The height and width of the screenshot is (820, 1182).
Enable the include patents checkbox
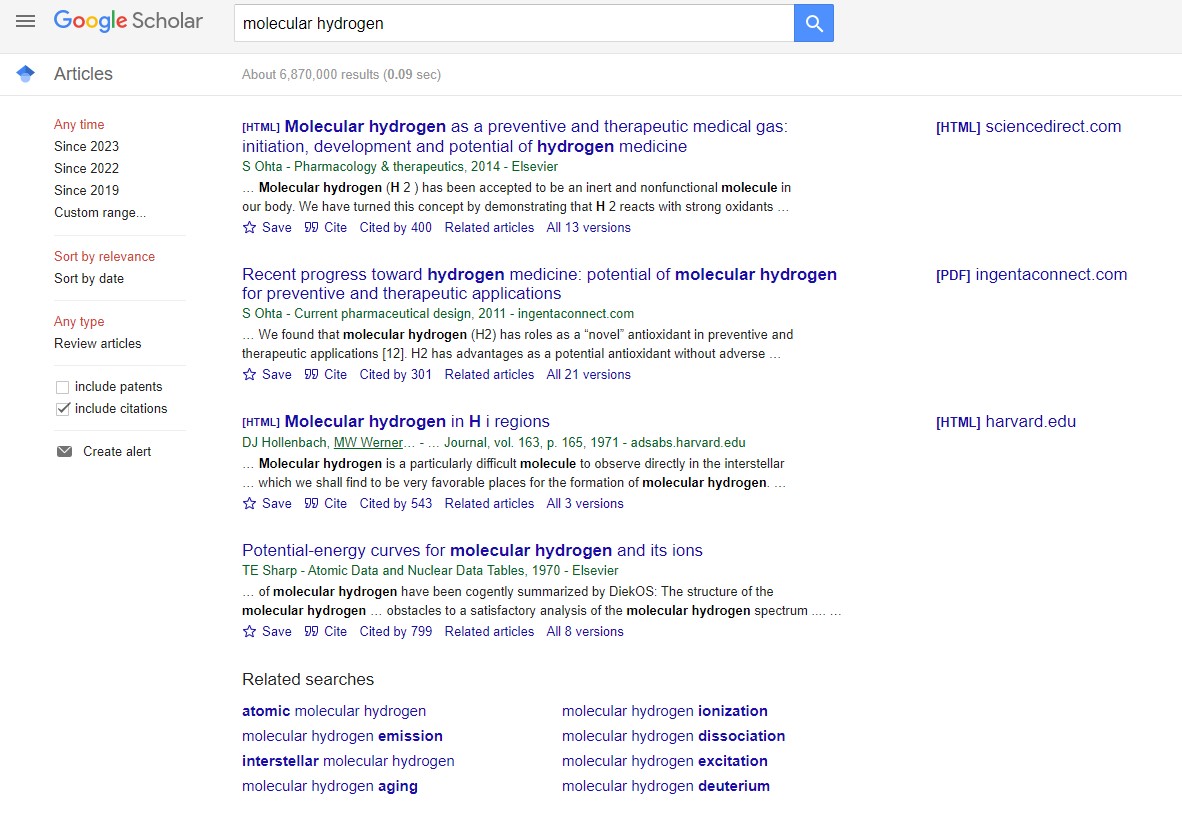63,387
